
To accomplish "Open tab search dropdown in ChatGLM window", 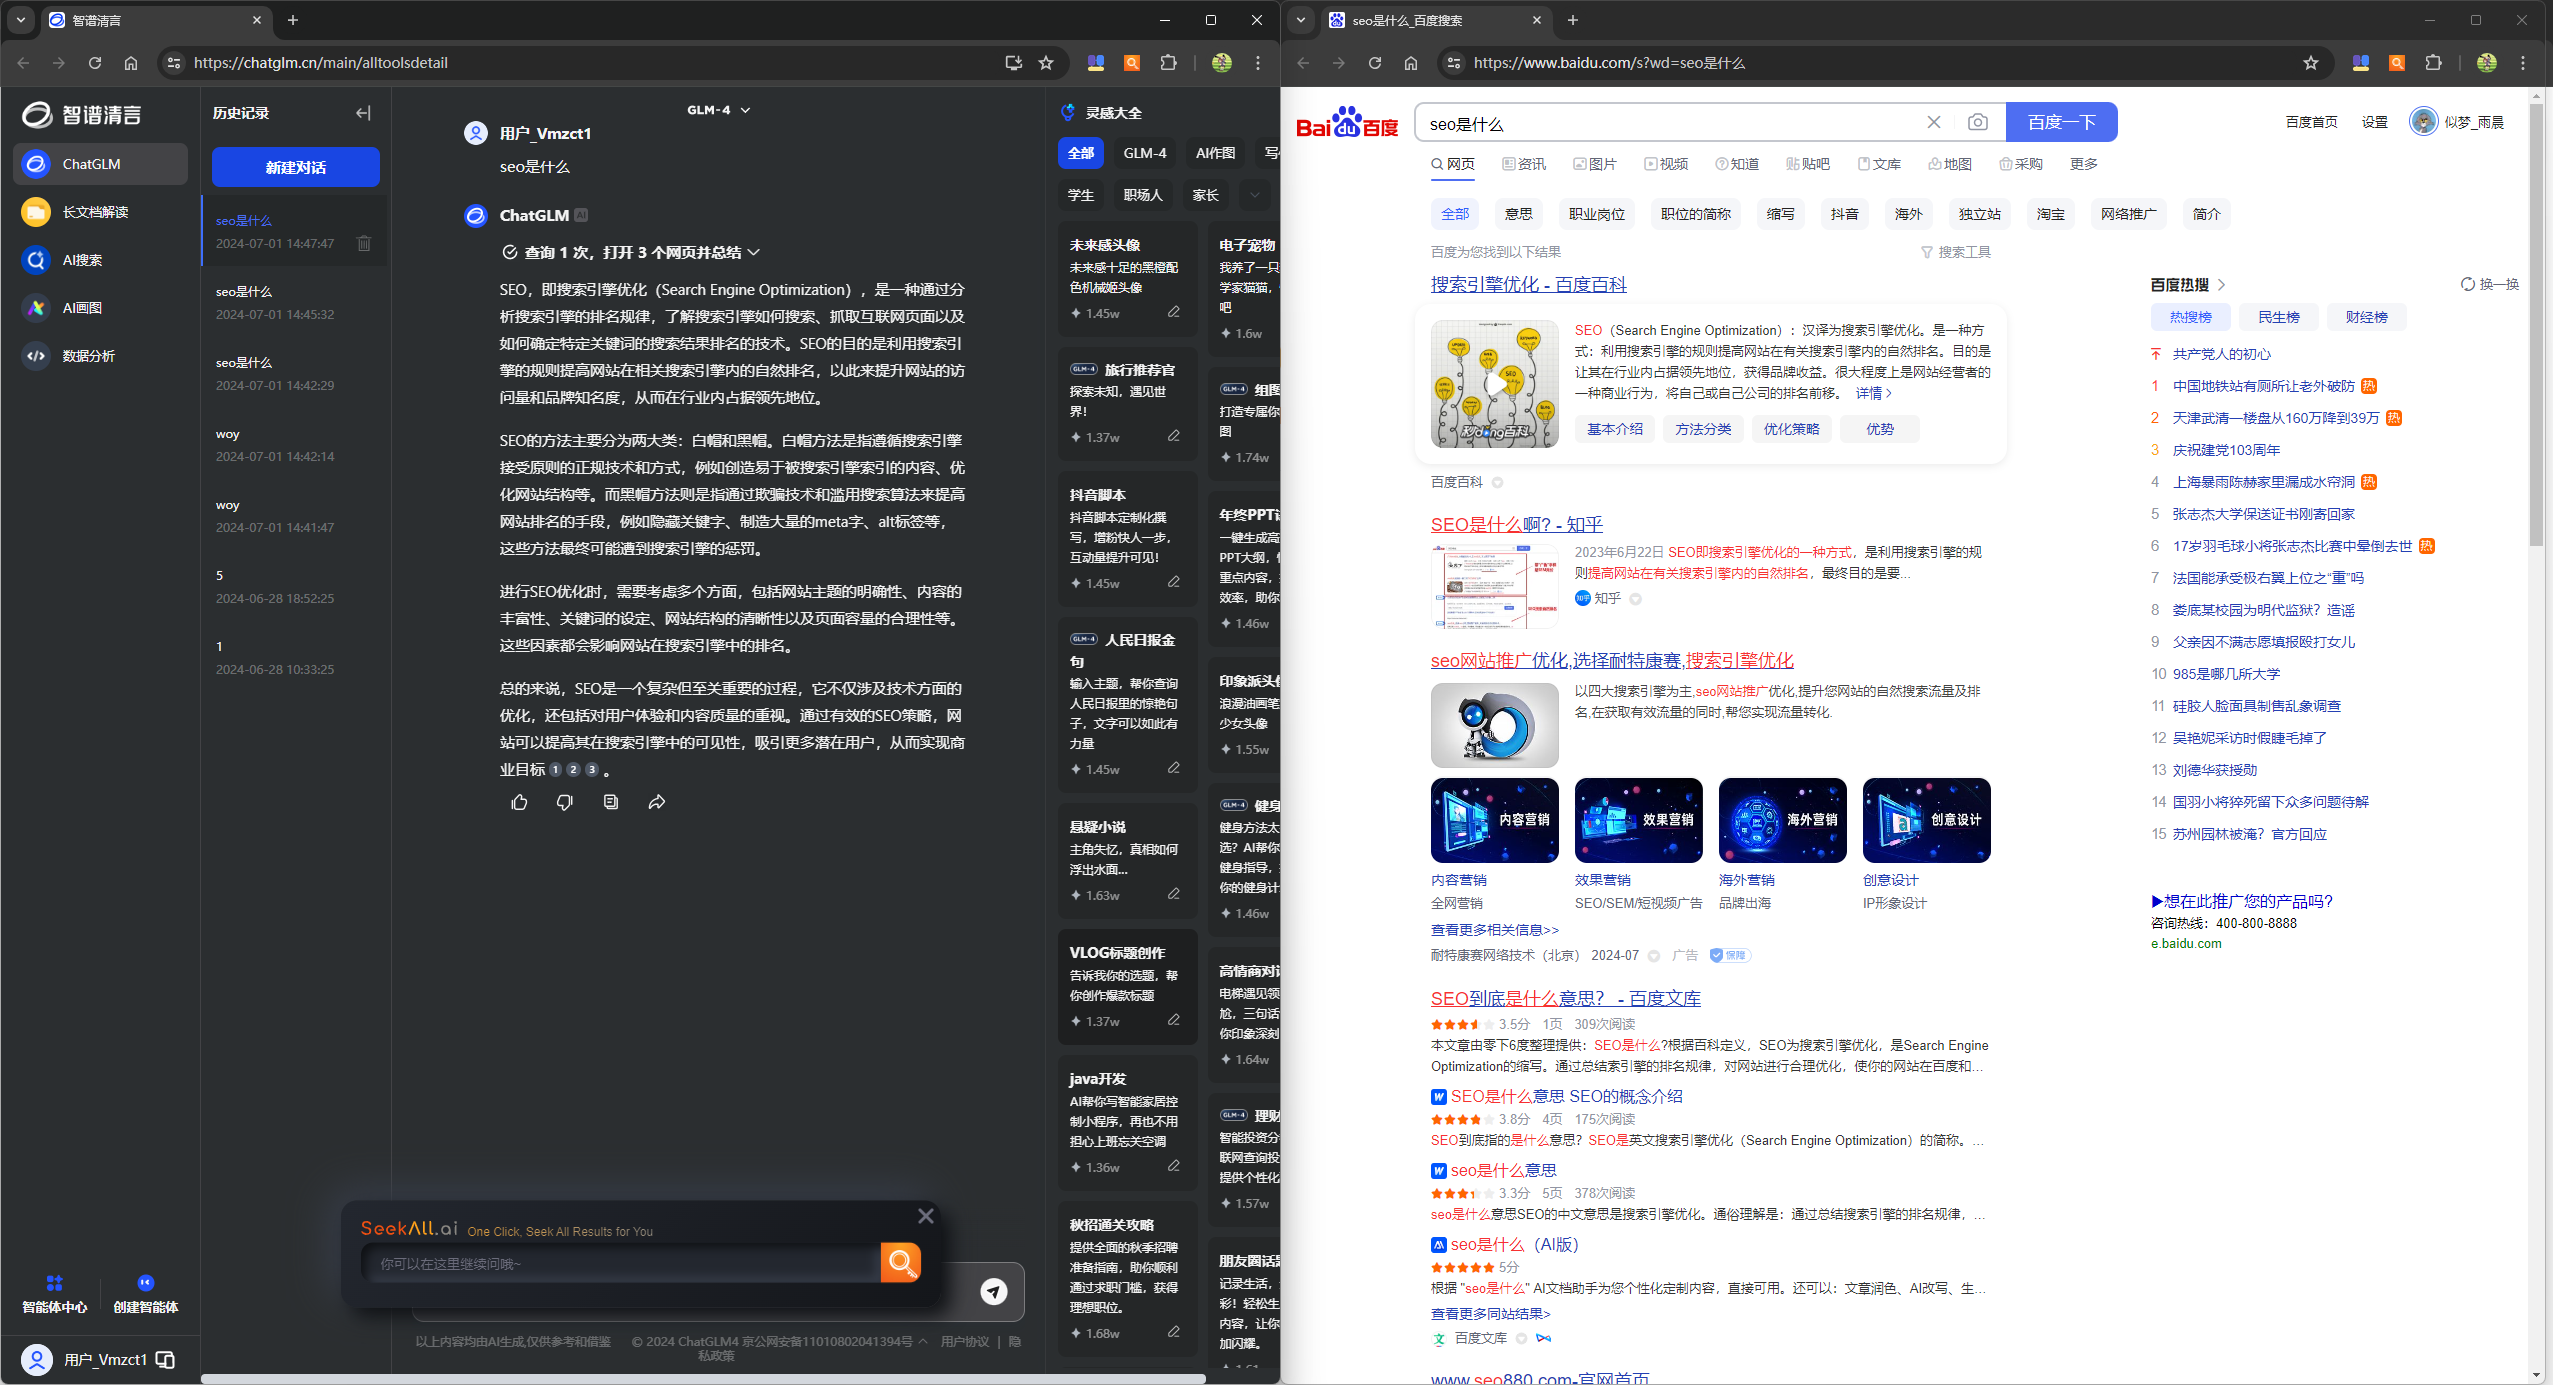I will (x=21, y=20).
